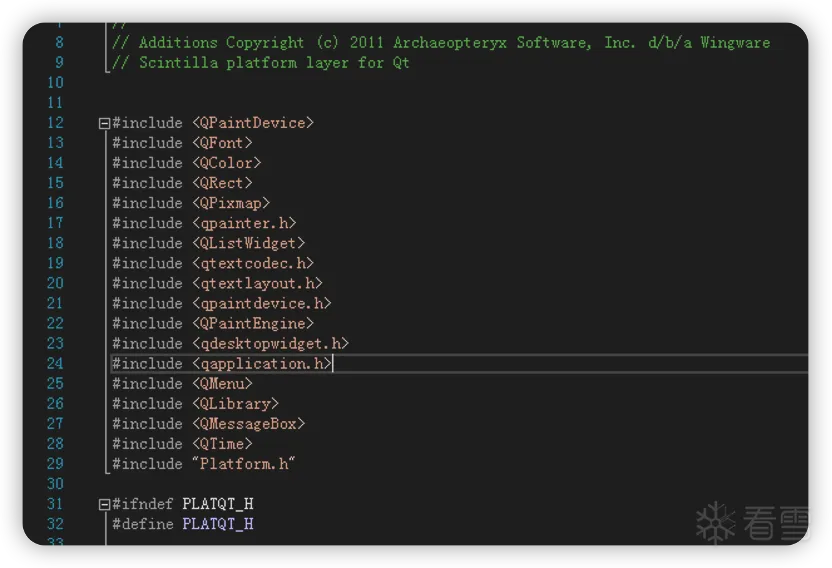Click the snowflake logo icon

tap(716, 523)
